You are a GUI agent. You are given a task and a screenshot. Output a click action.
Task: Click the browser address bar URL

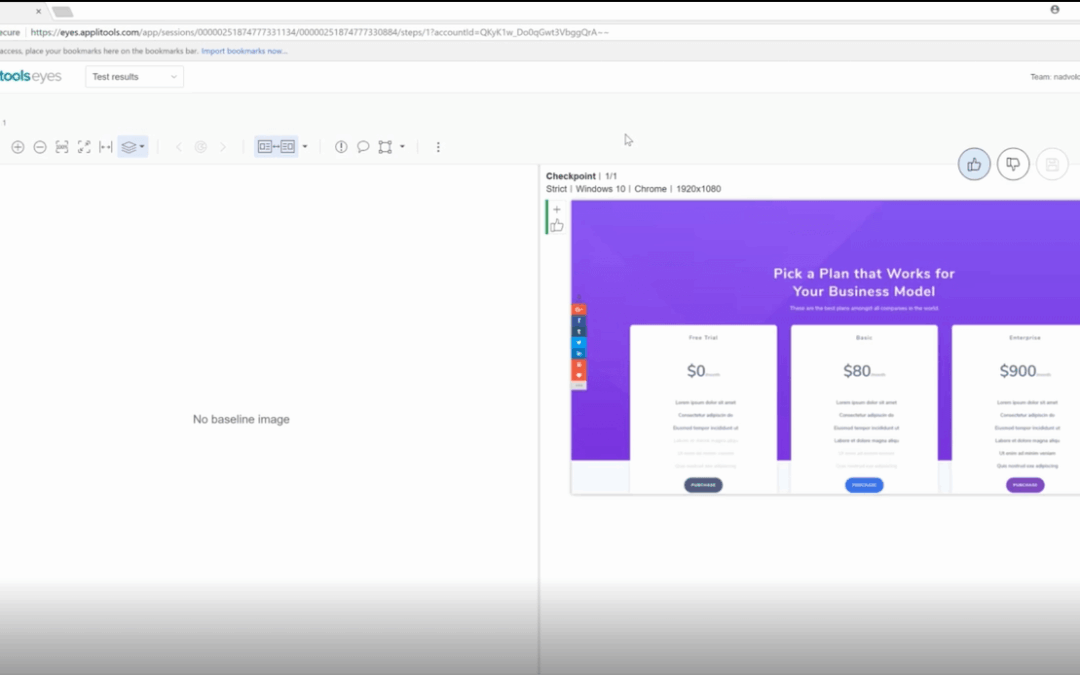point(320,32)
